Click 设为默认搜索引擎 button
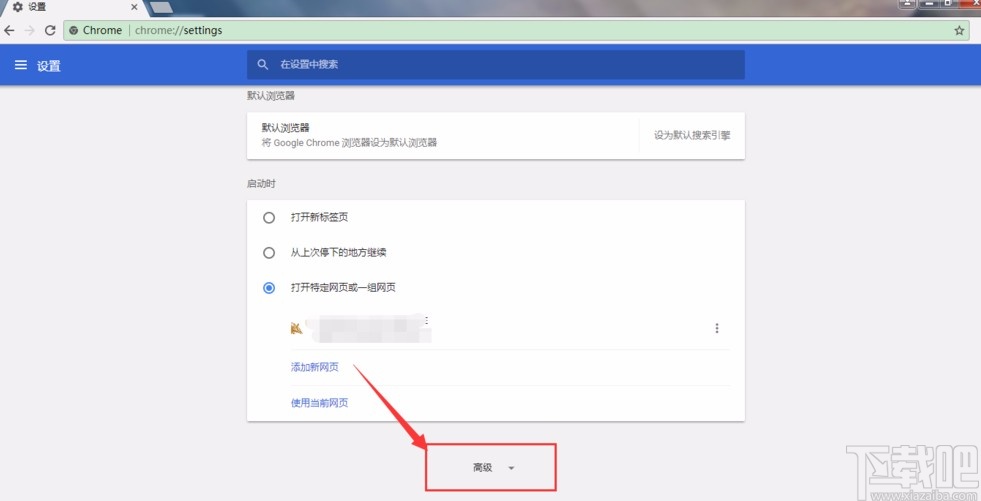The image size is (981, 501). pos(692,135)
